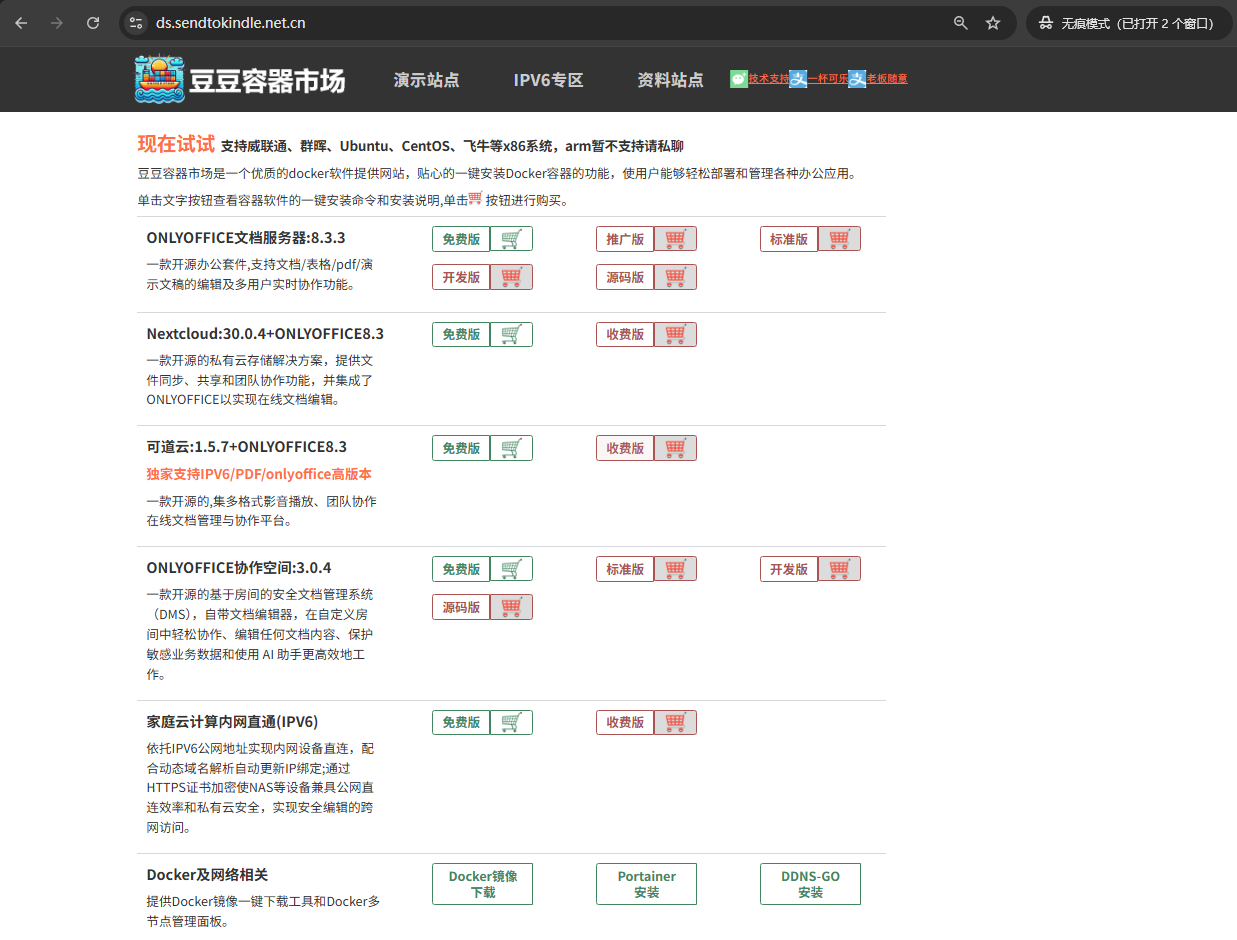
Task: Click the Nextcloud:30.0.4+ONLYOFFICE8.3 title
Action: point(265,334)
